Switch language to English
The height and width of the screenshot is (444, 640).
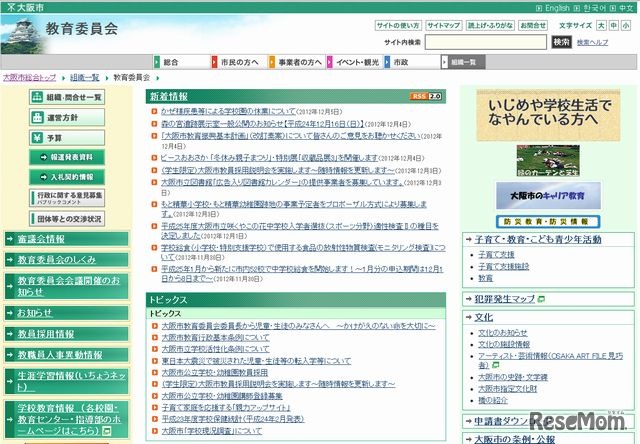[x=557, y=8]
